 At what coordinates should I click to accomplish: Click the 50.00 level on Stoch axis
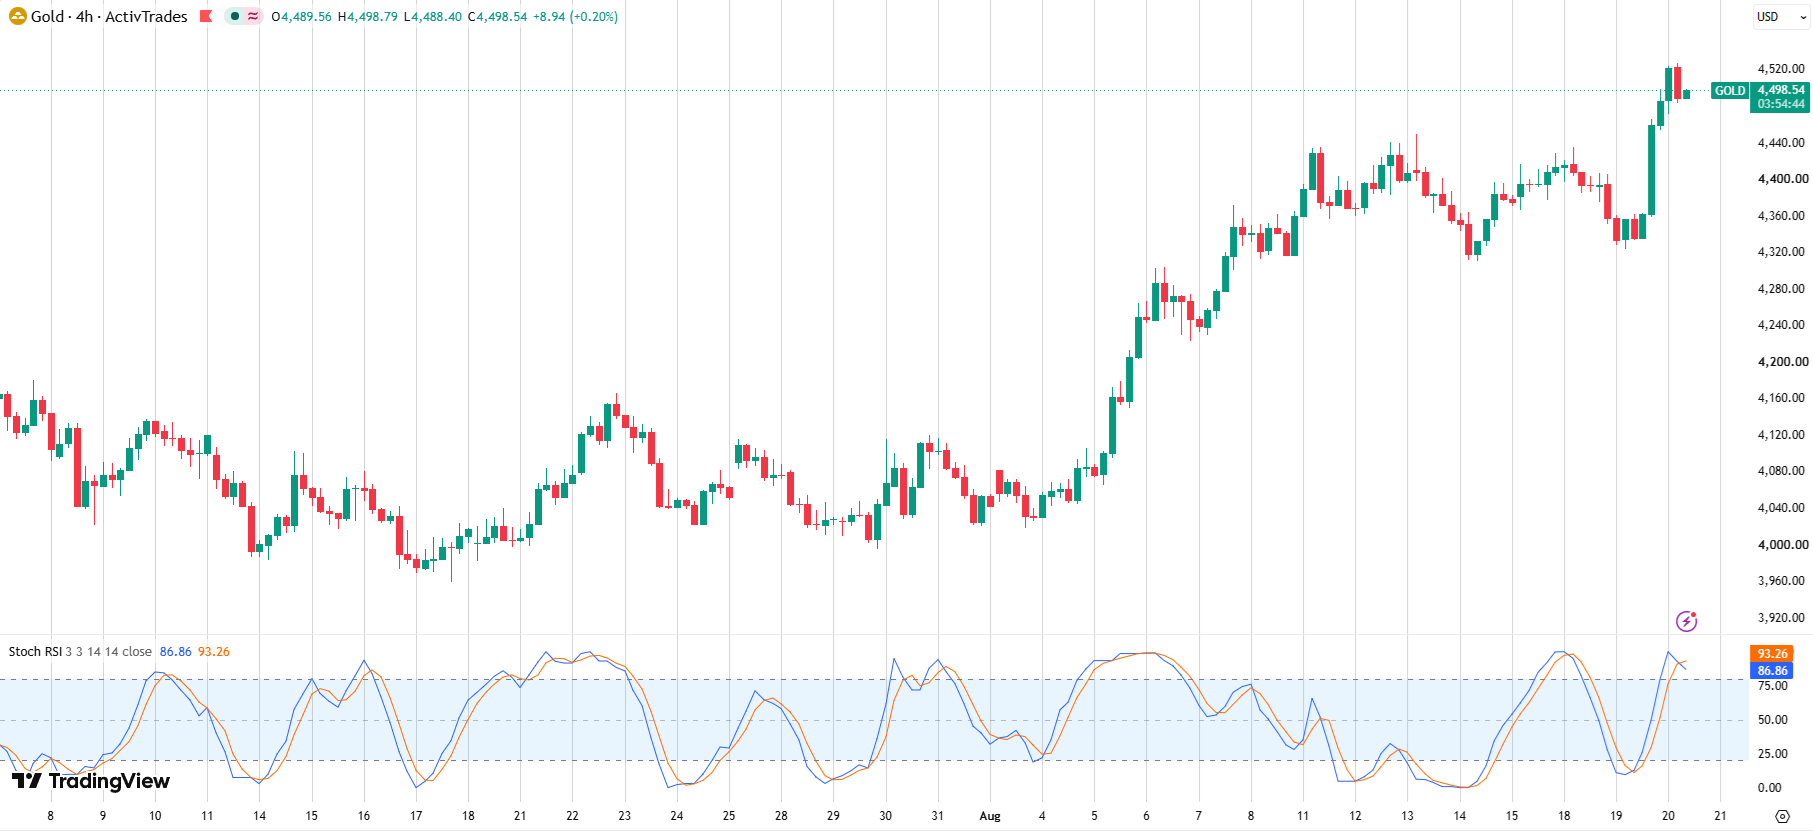pyautogui.click(x=1773, y=720)
